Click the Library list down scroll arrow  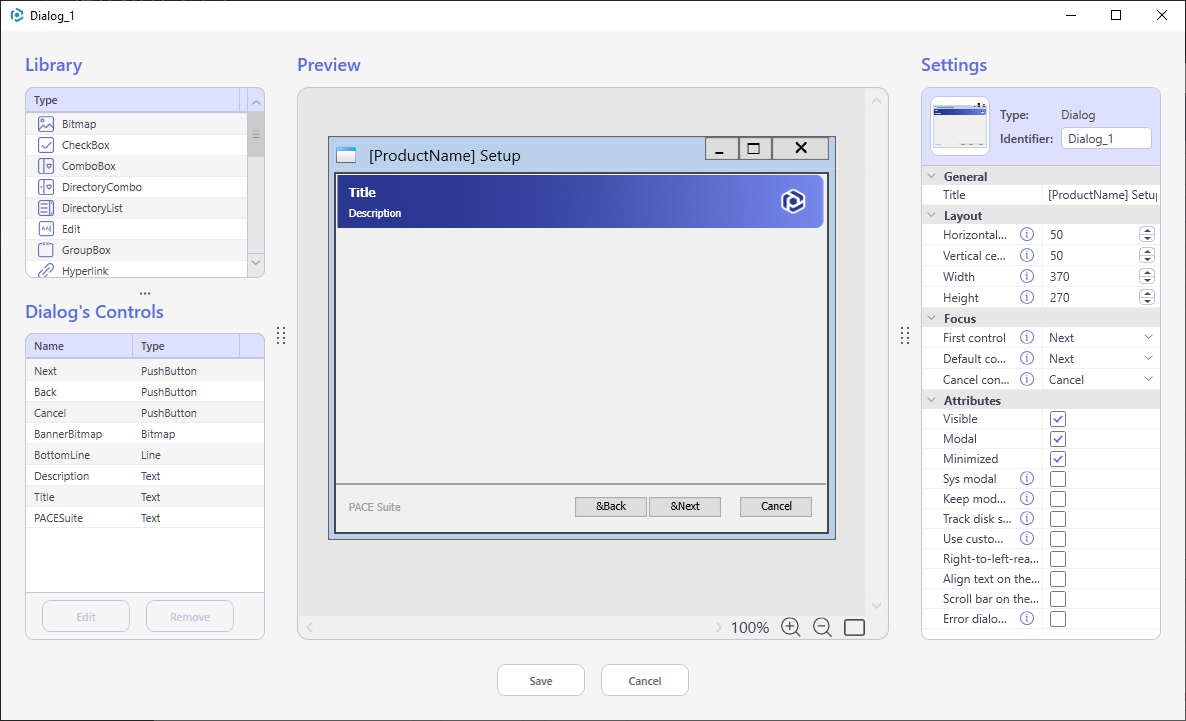point(256,263)
